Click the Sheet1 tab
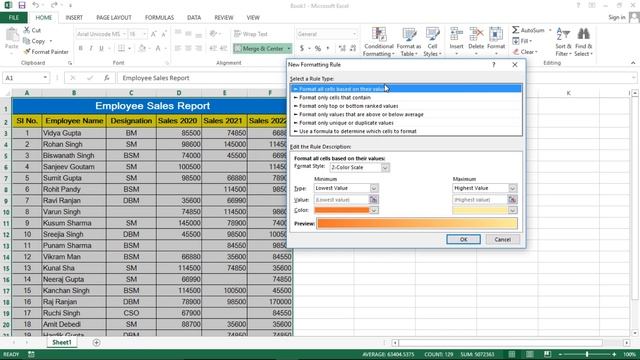Image resolution: width=640 pixels, height=360 pixels. (x=62, y=342)
